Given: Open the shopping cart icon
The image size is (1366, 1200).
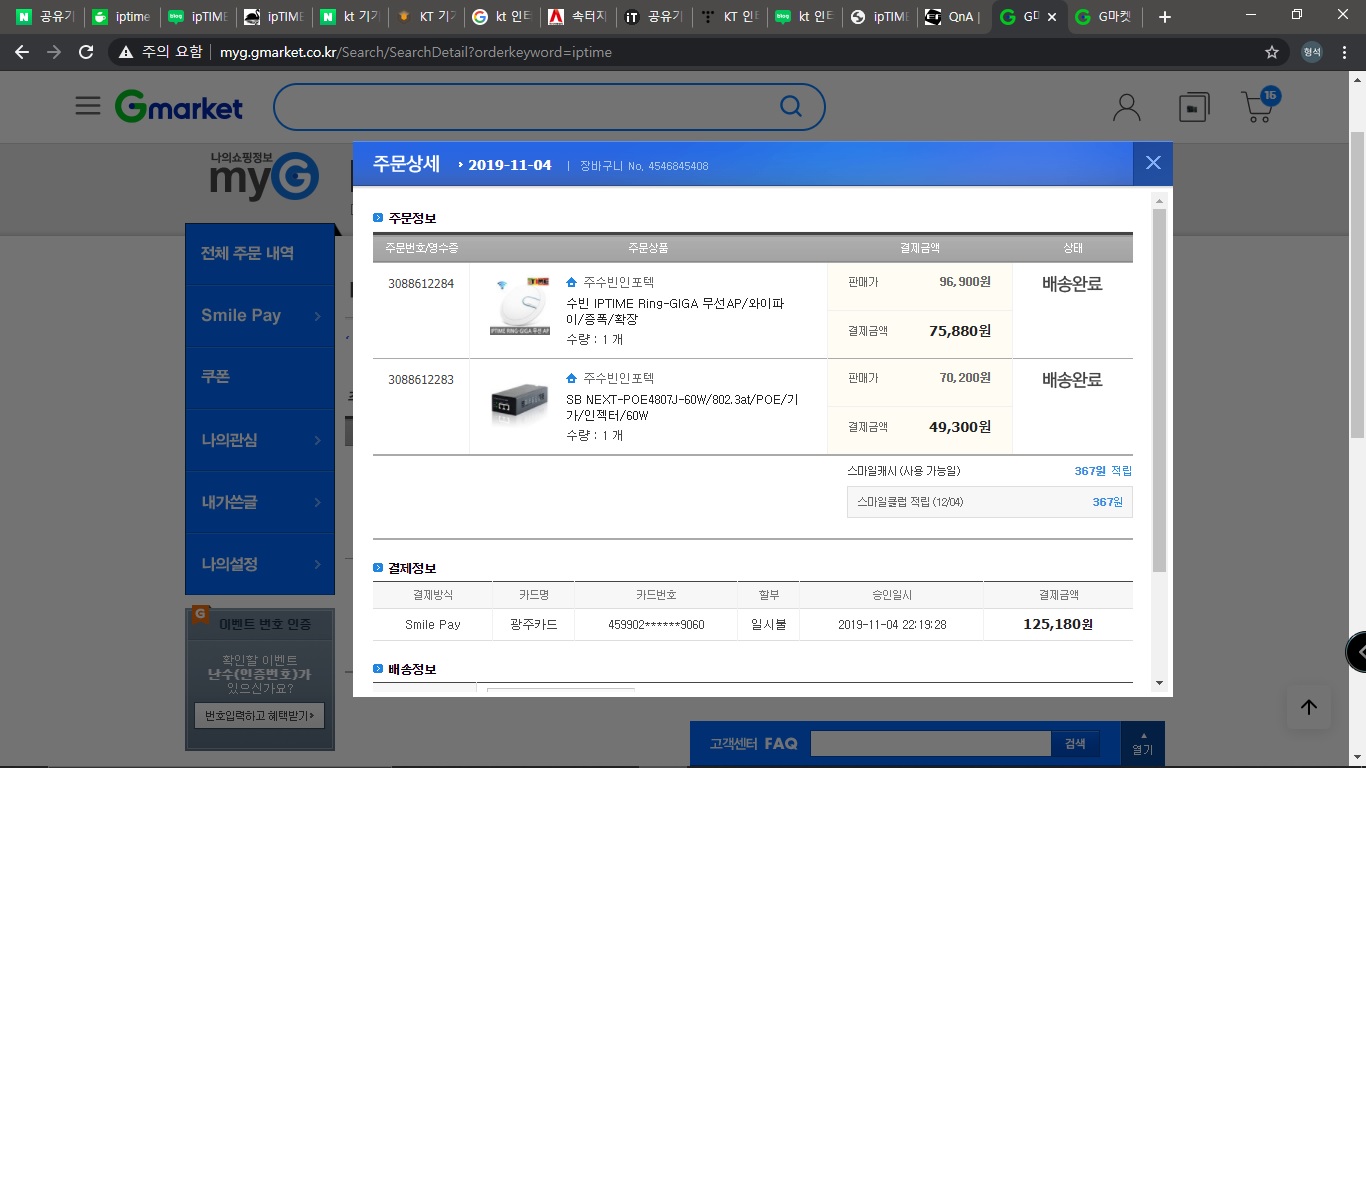Looking at the screenshot, I should [1259, 105].
